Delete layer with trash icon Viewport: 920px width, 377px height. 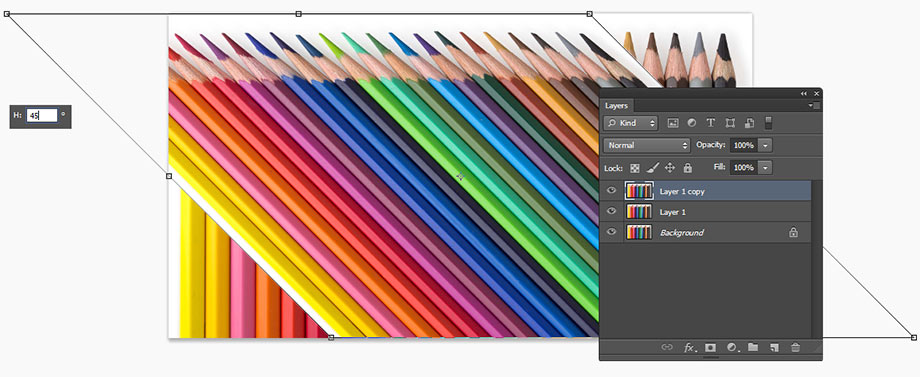pyautogui.click(x=795, y=348)
